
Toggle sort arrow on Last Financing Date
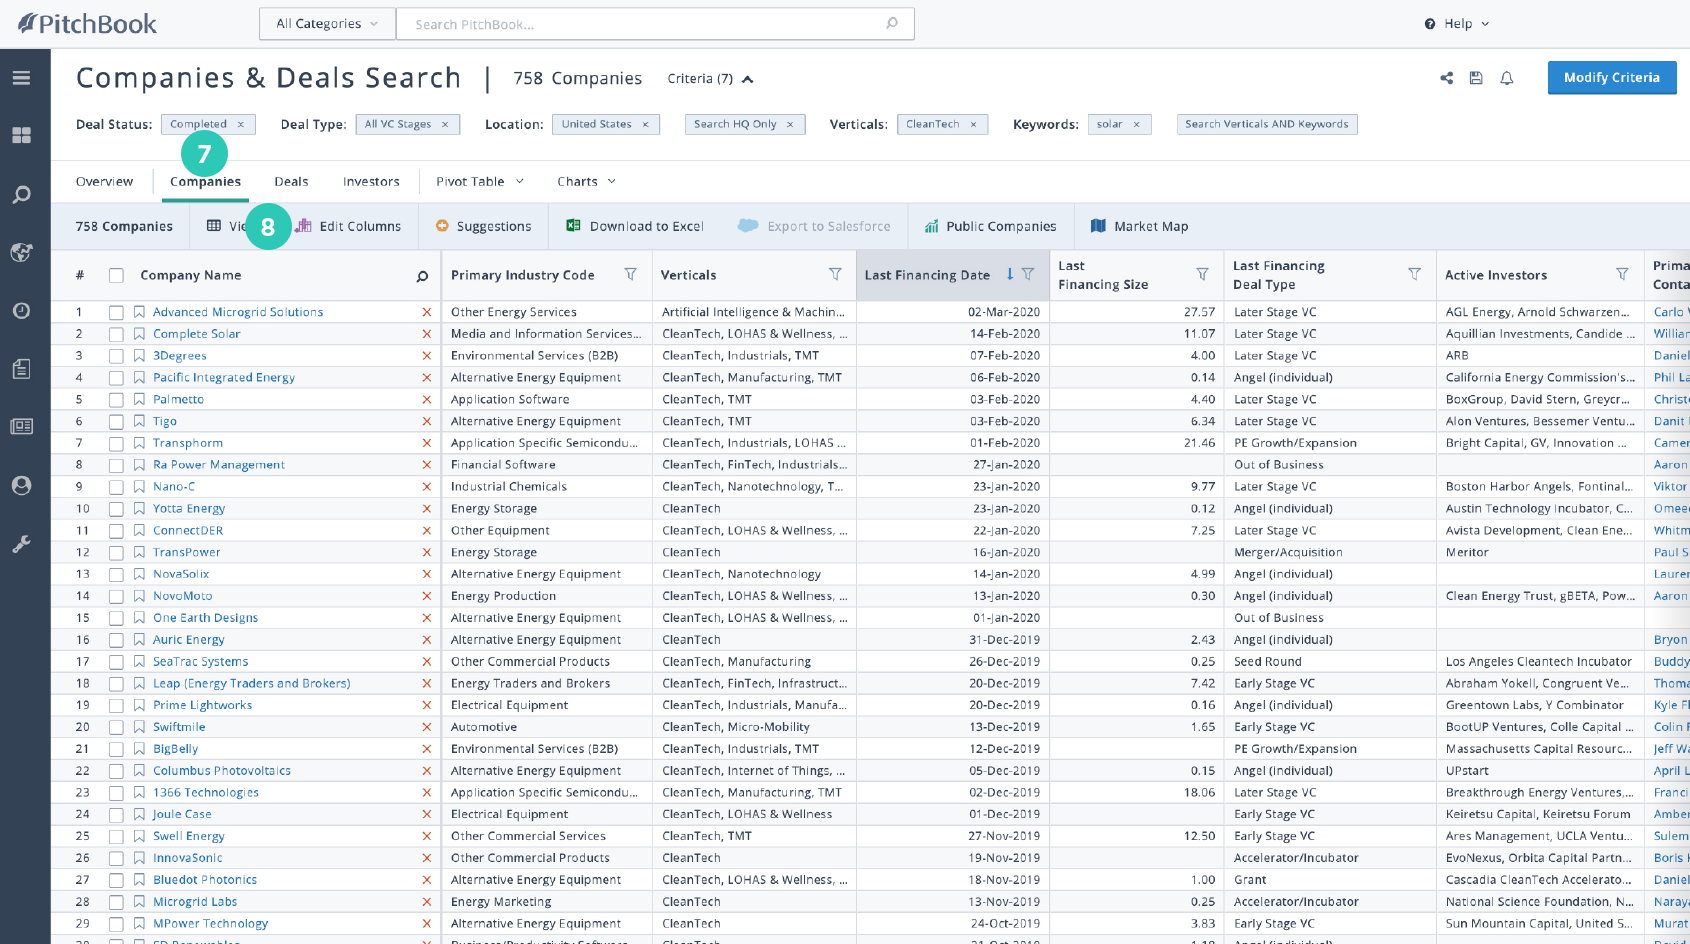1010,274
